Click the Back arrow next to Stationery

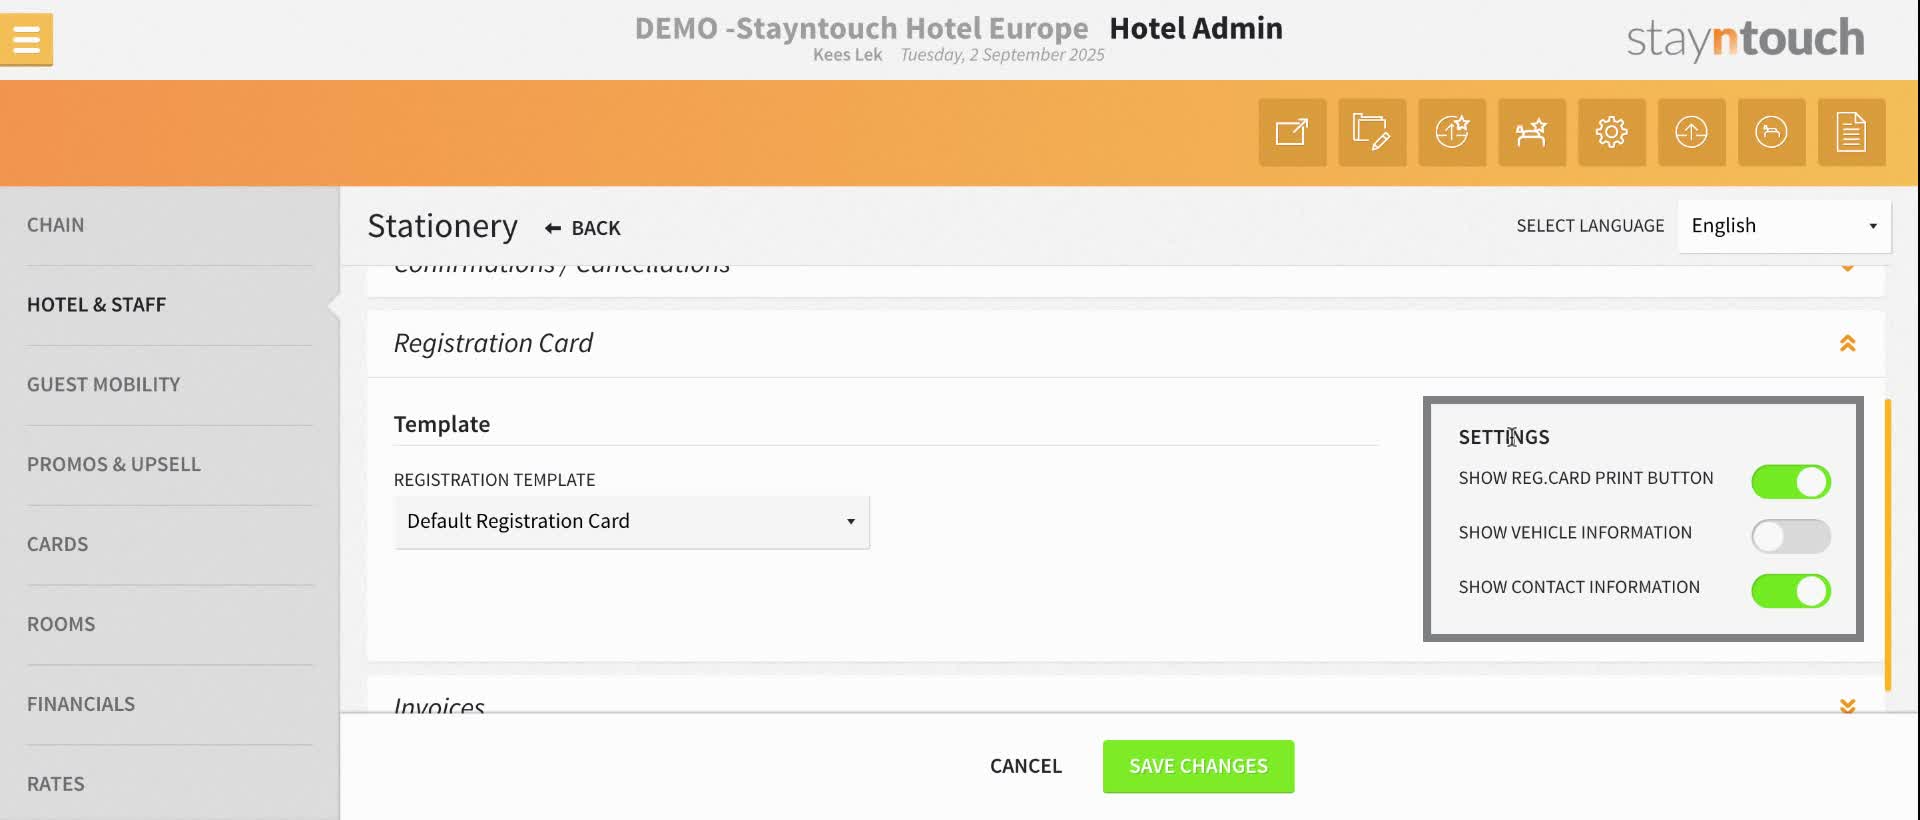pos(553,228)
